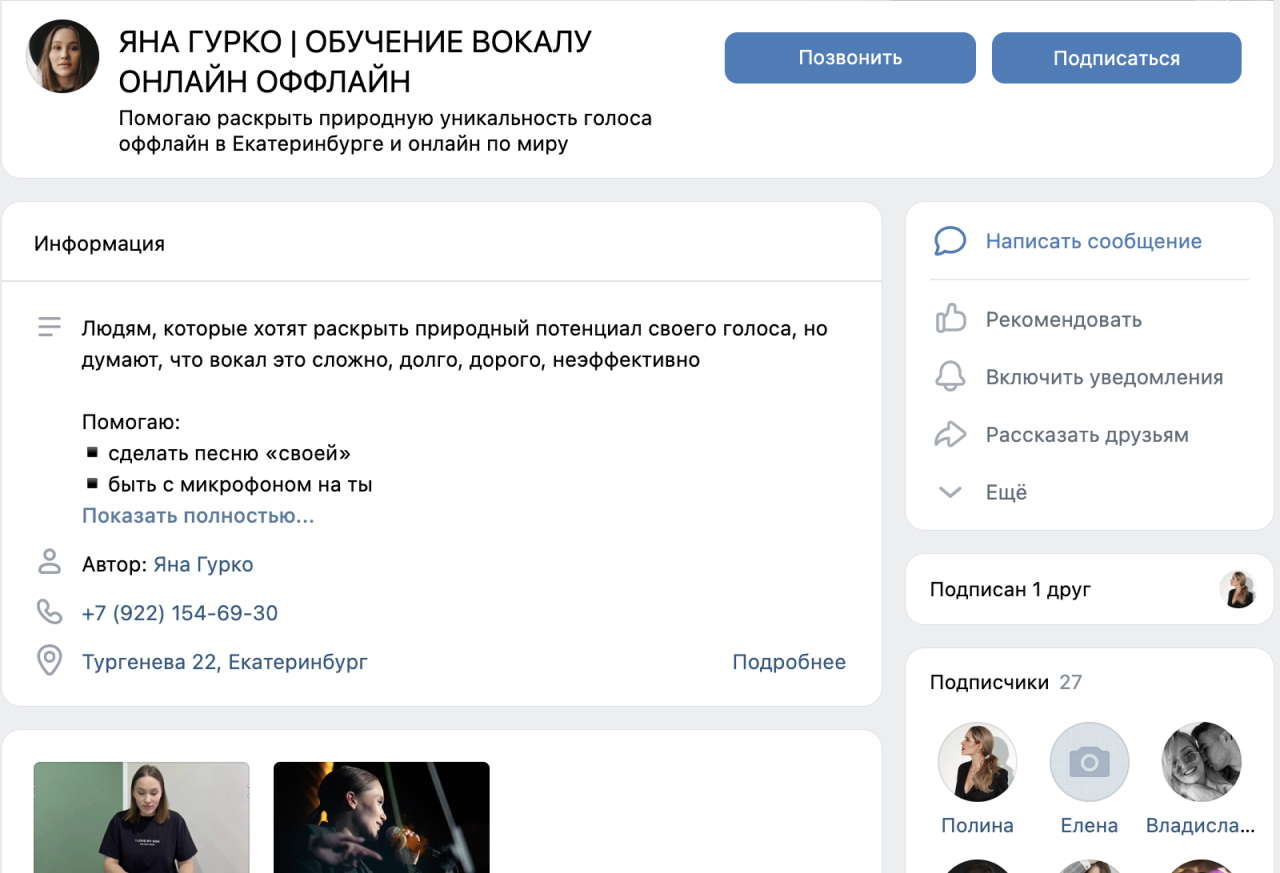
Task: Open the community avatar photo
Action: [x=63, y=56]
